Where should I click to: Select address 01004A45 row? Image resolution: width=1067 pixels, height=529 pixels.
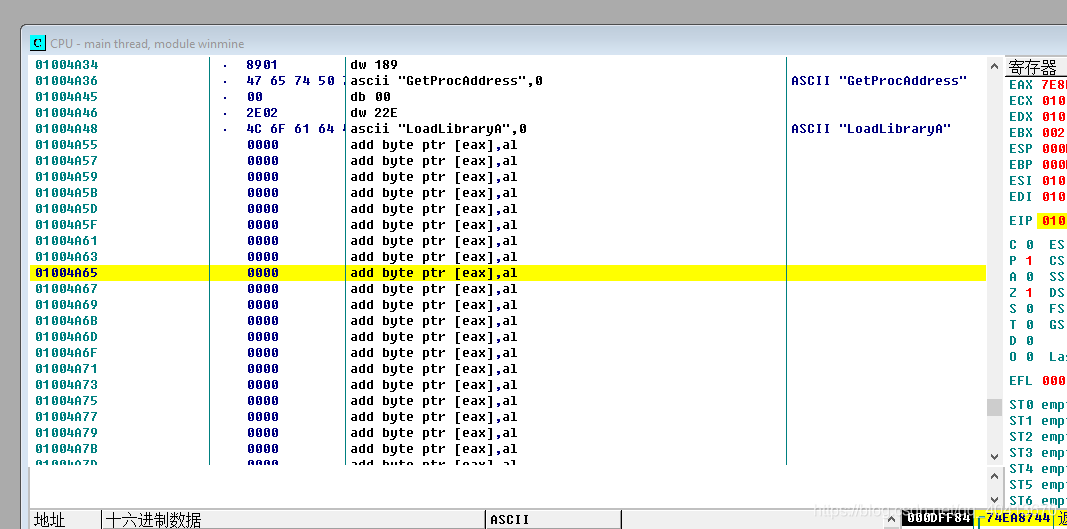[x=67, y=97]
